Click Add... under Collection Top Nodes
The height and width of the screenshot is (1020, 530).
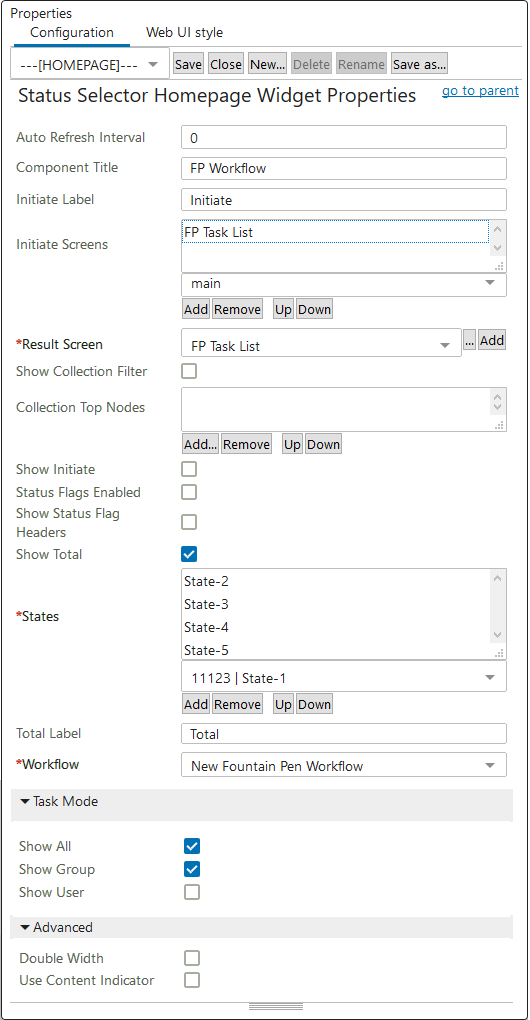(x=200, y=445)
